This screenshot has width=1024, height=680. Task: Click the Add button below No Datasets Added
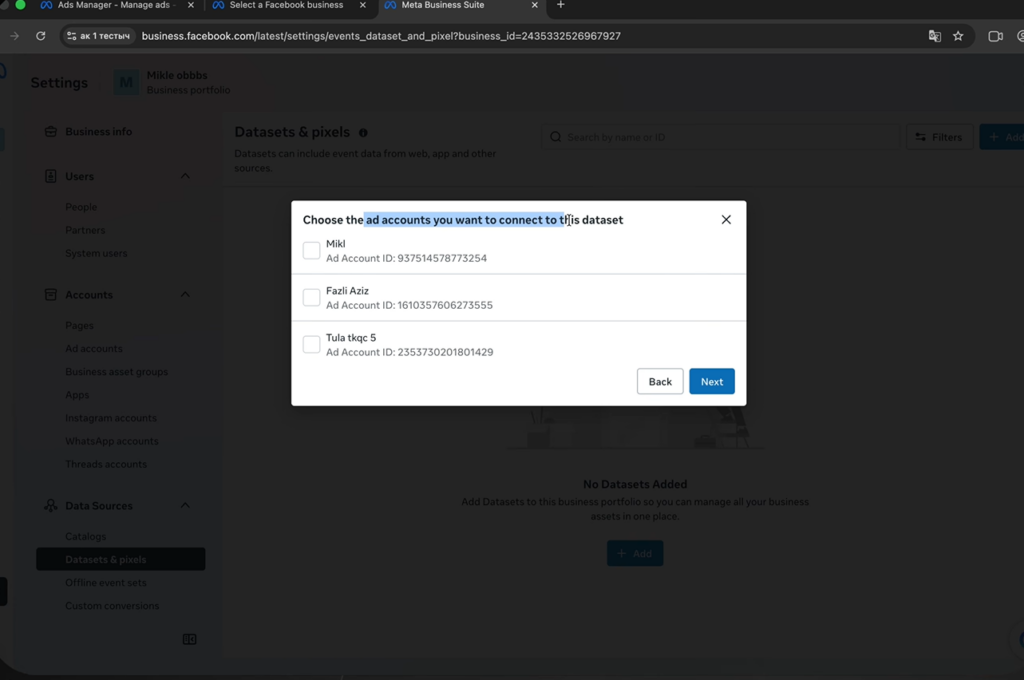635,553
